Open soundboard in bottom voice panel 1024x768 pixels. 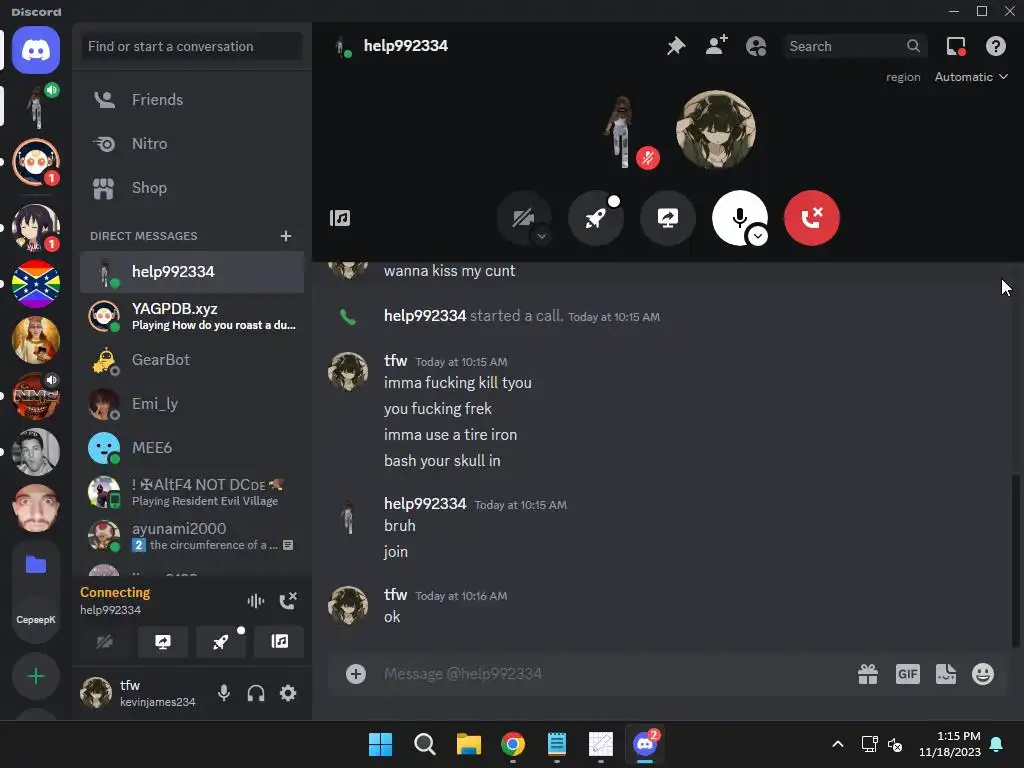(x=279, y=642)
